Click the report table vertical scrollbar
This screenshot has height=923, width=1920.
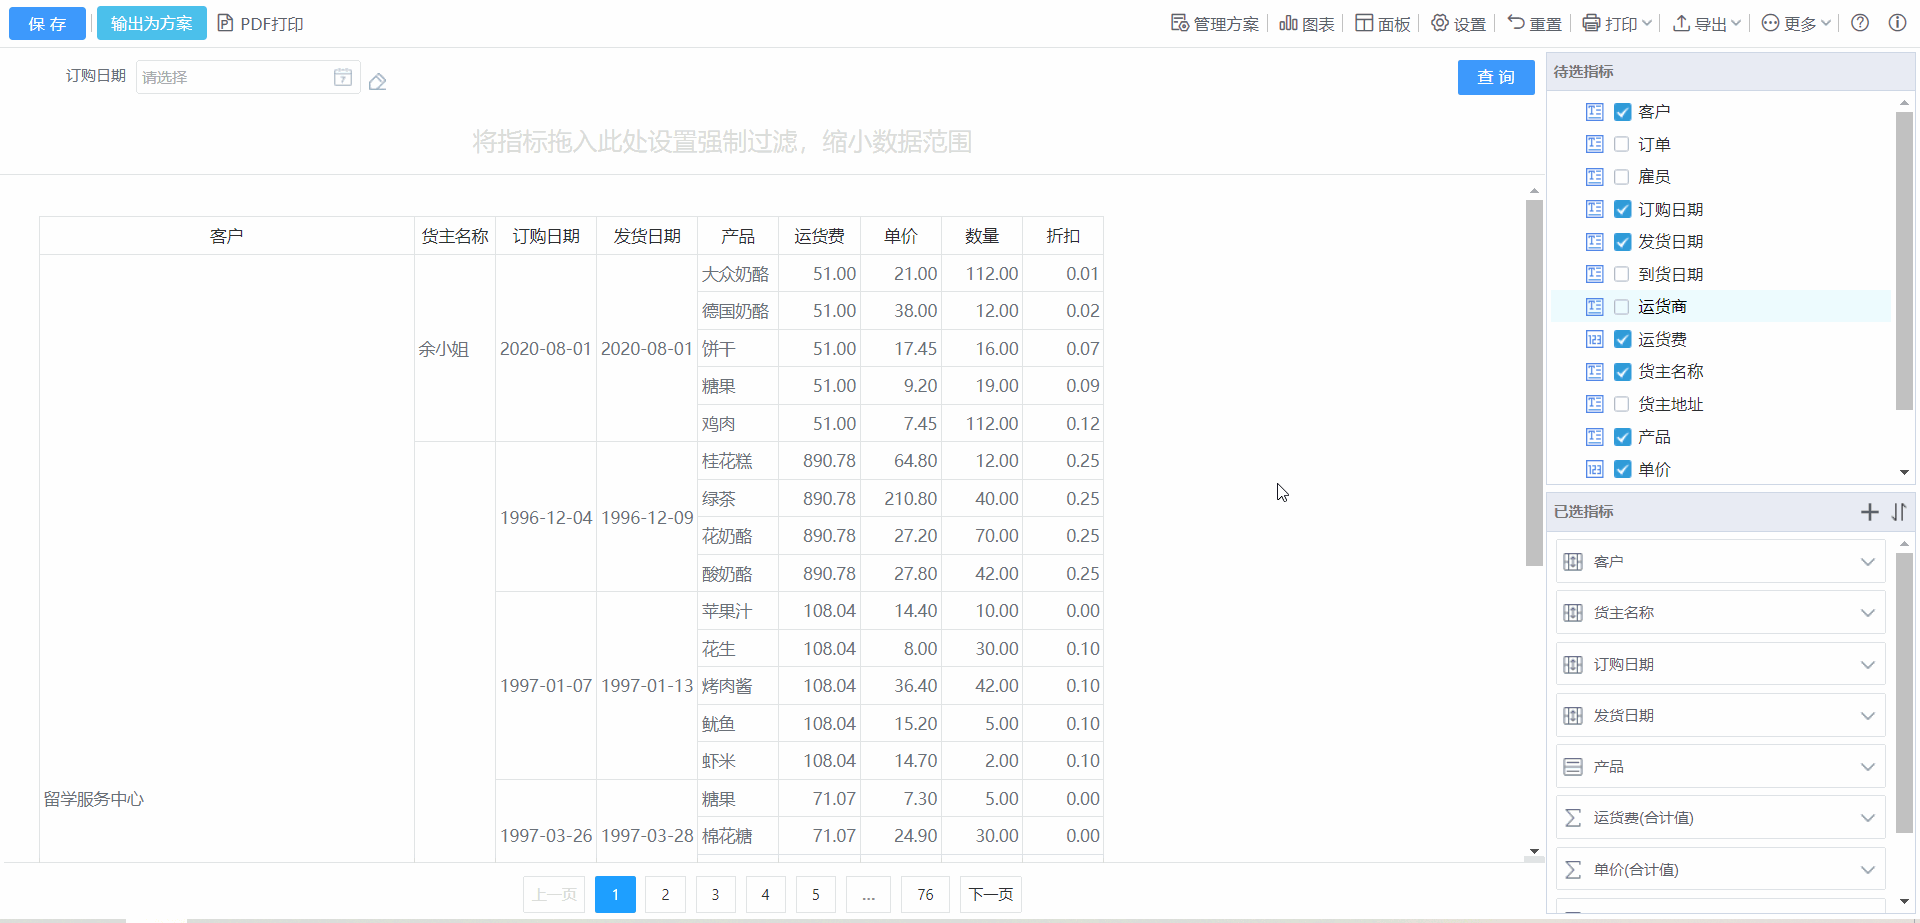pos(1534,380)
